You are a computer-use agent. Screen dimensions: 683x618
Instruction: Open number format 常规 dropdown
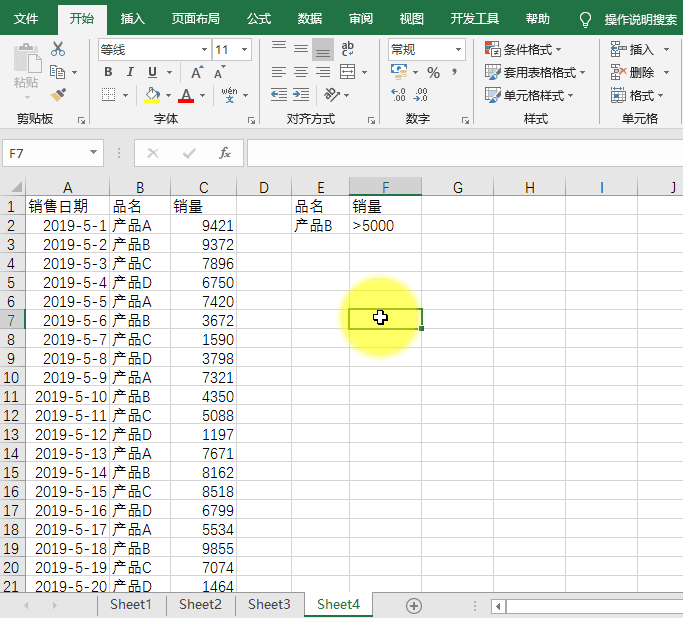(x=458, y=50)
